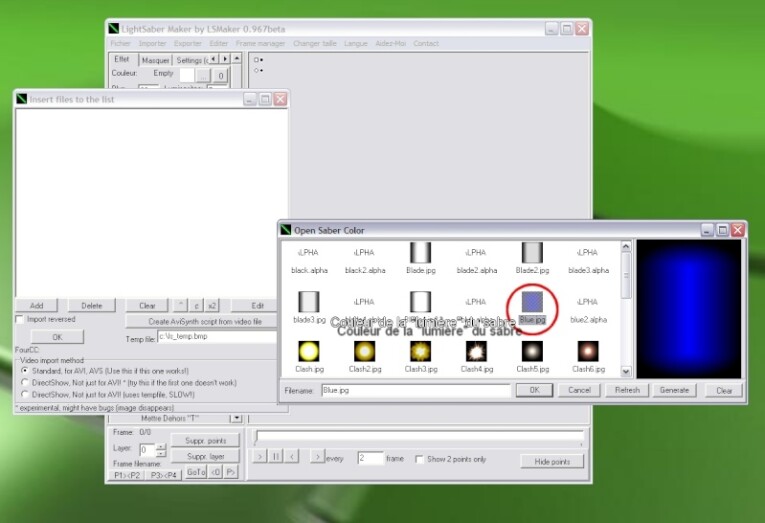Click the <0 frame button
This screenshot has height=523, width=765.
(x=216, y=472)
